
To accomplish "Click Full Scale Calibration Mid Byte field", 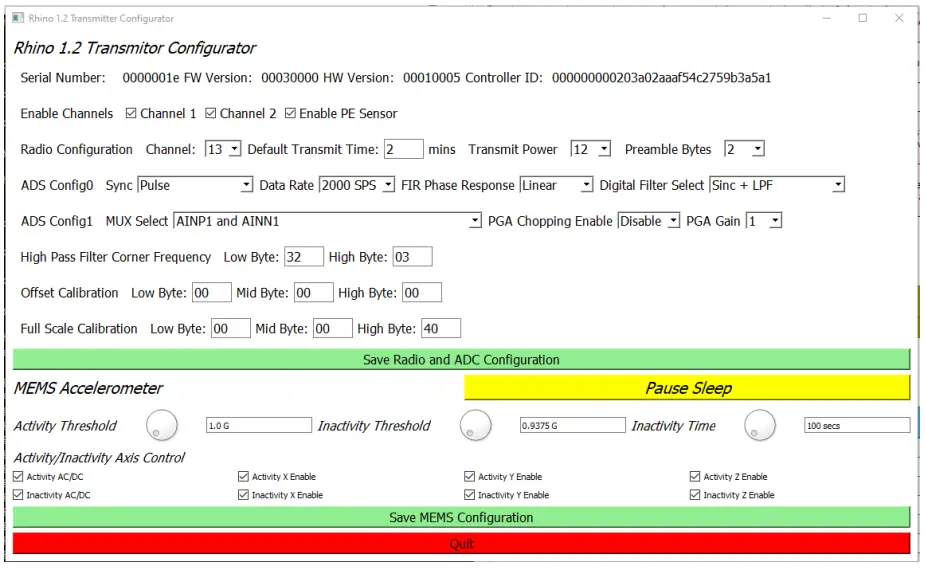I will click(x=333, y=329).
